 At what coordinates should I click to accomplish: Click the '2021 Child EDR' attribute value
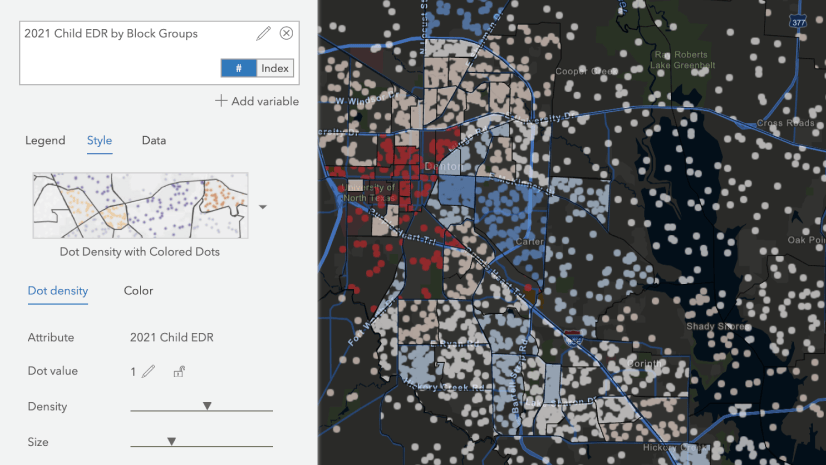(x=172, y=338)
